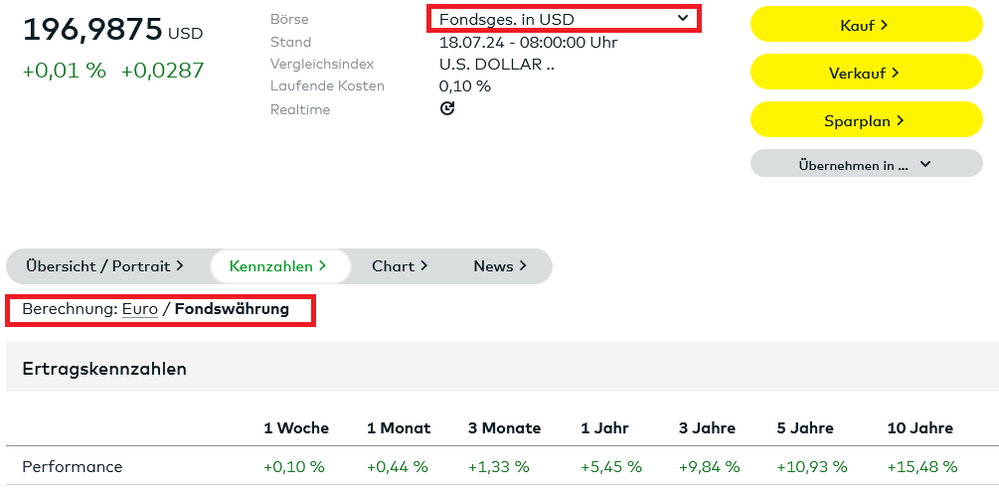The width and height of the screenshot is (999, 492).
Task: Switch to the Übersicht / Portrait tab
Action: [x=105, y=266]
